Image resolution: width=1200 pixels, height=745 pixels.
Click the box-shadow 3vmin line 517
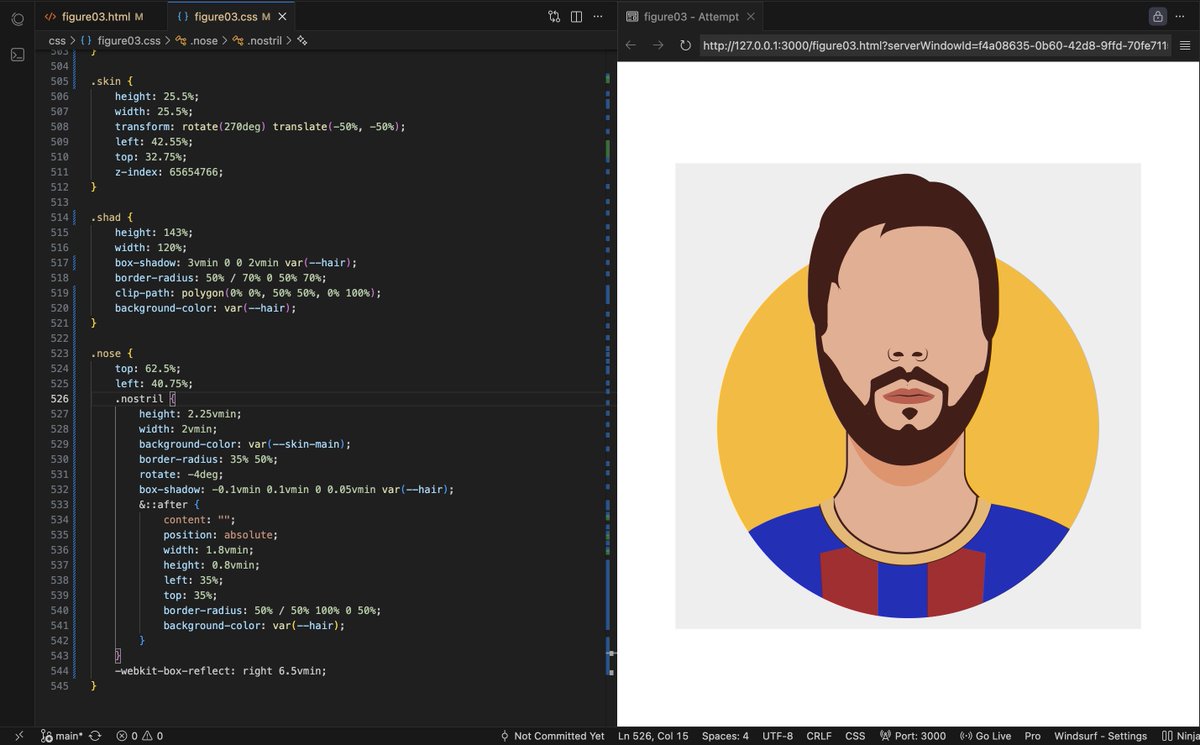236,263
